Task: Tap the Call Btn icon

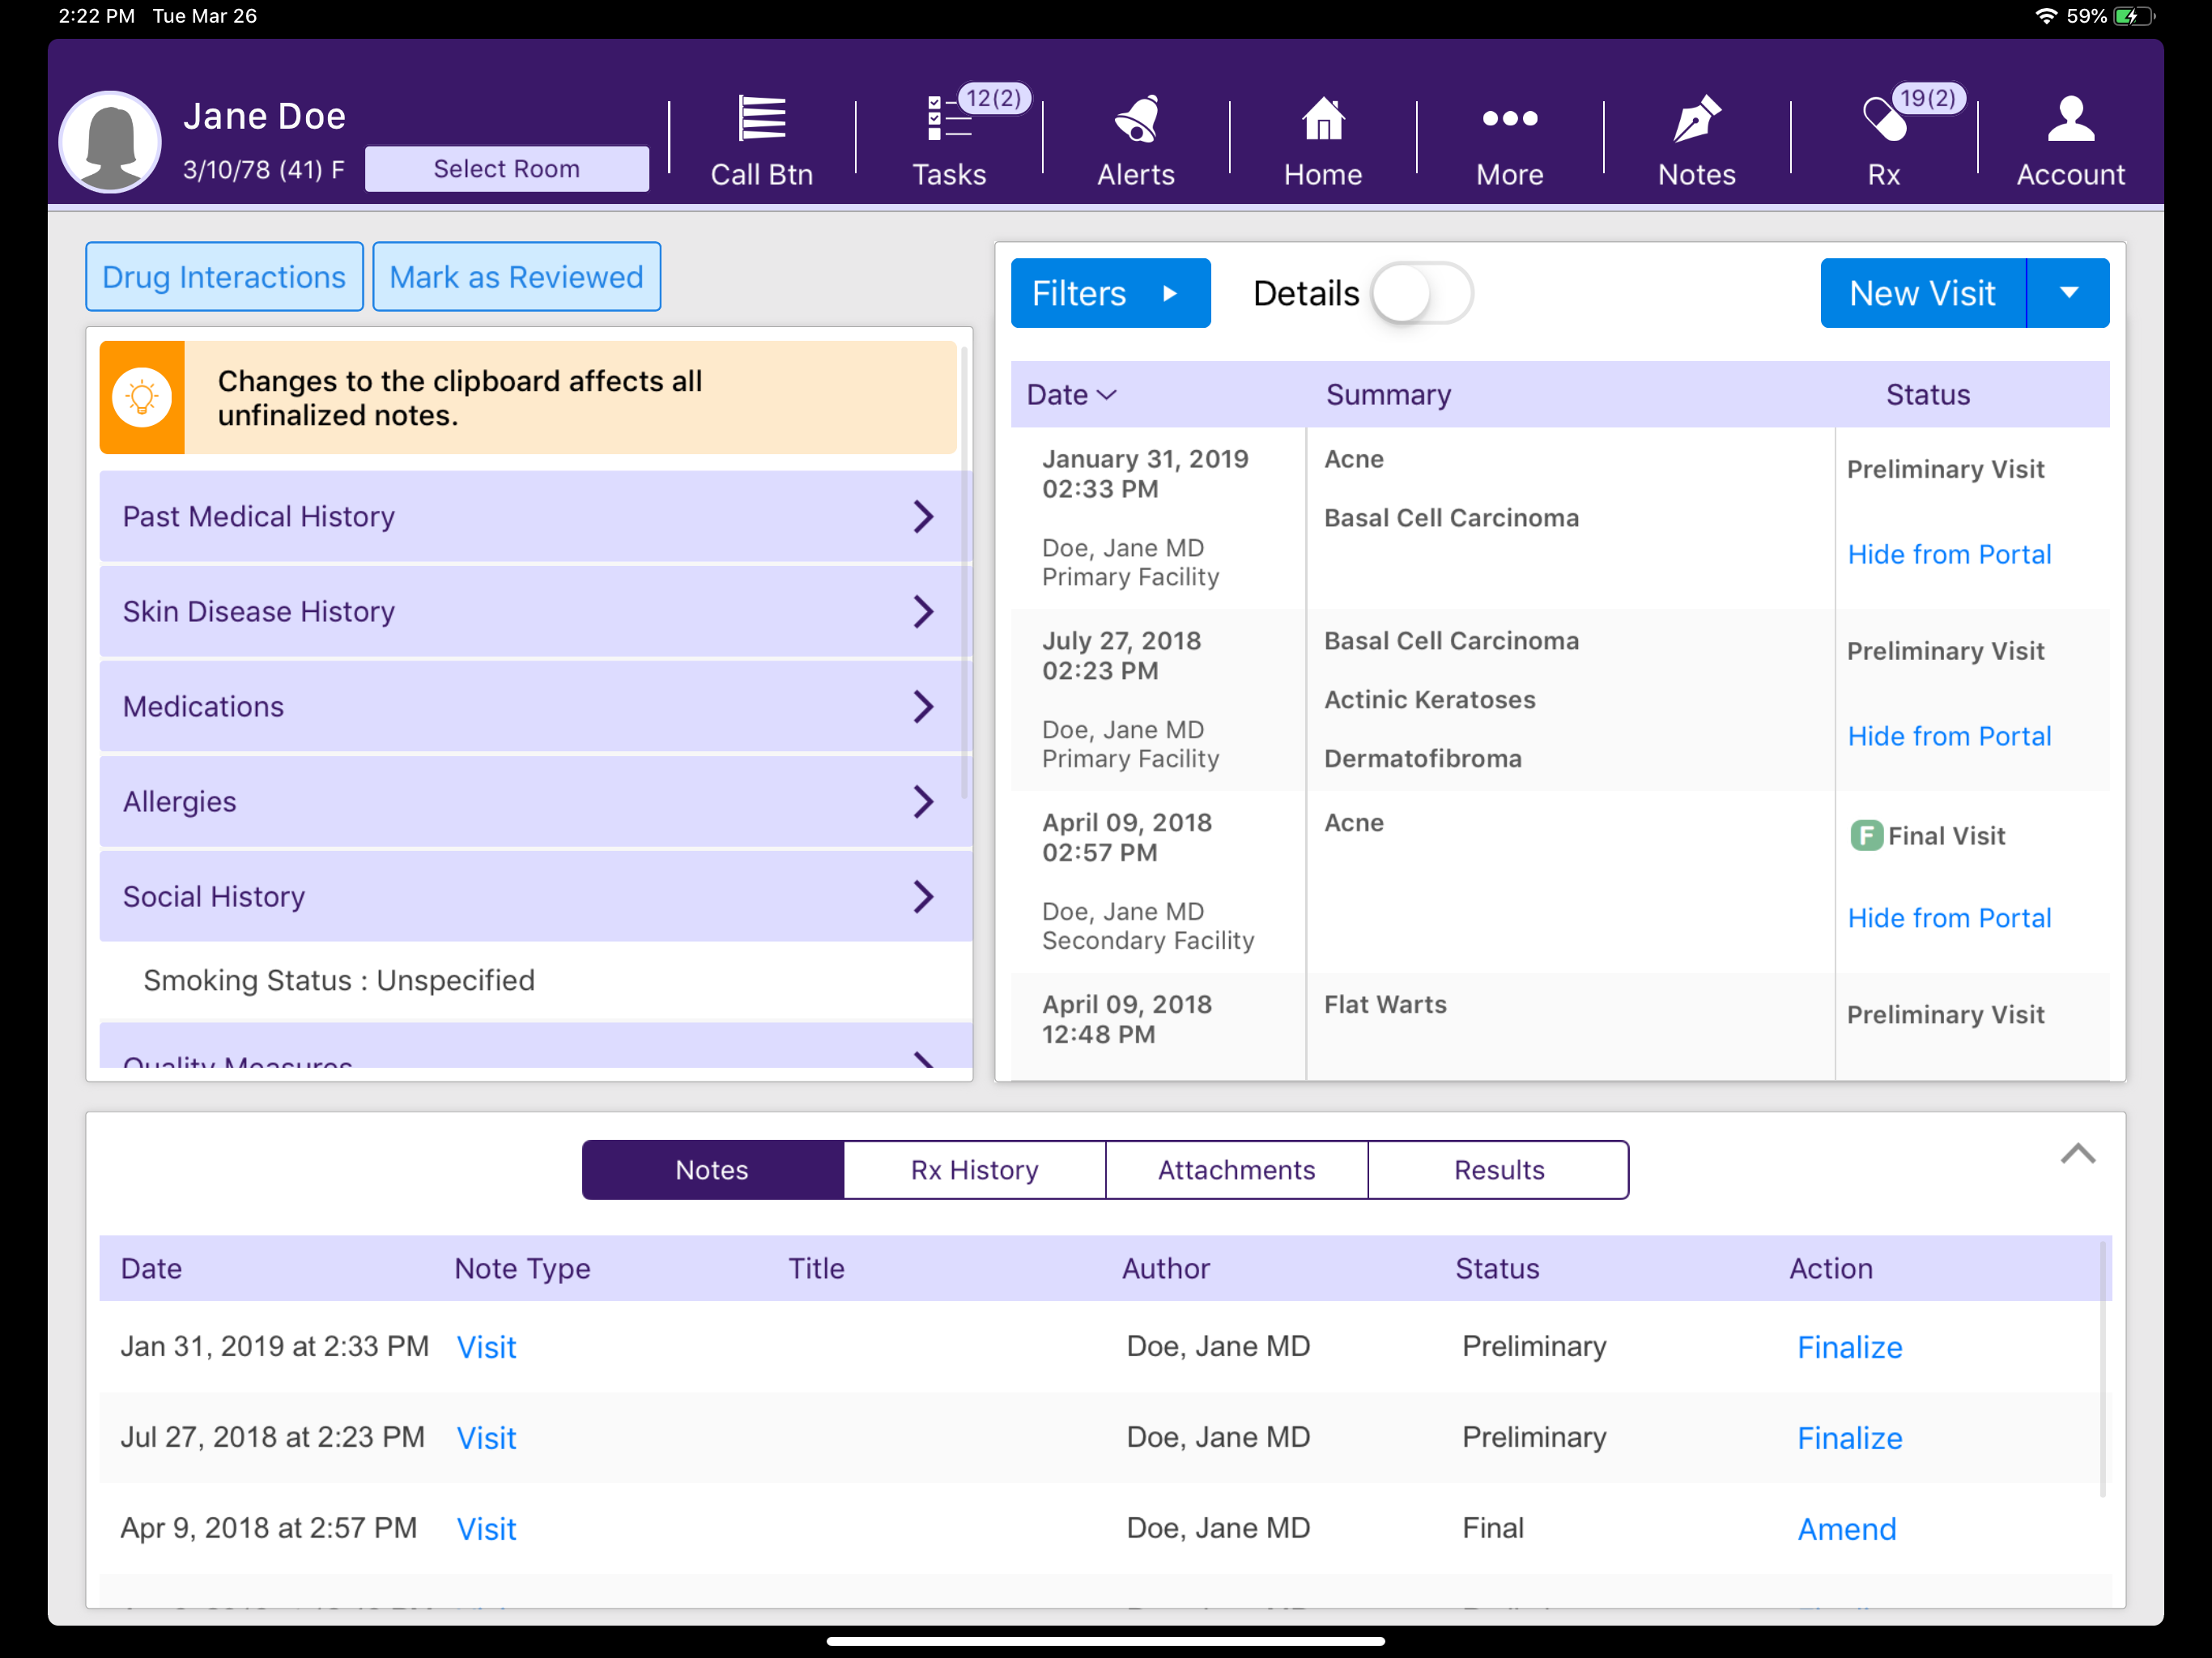Action: click(761, 119)
